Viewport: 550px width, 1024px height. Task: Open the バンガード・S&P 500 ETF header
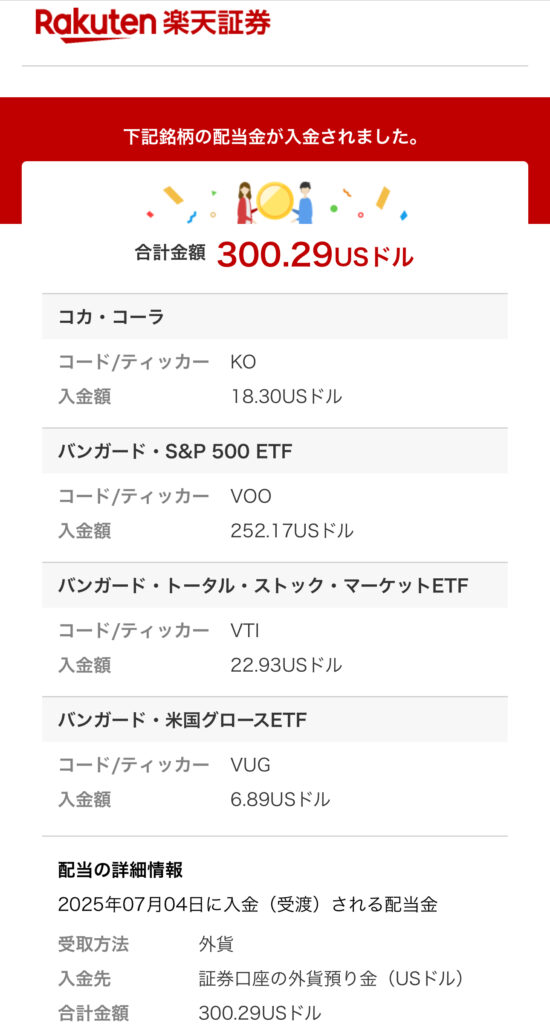pyautogui.click(x=274, y=451)
